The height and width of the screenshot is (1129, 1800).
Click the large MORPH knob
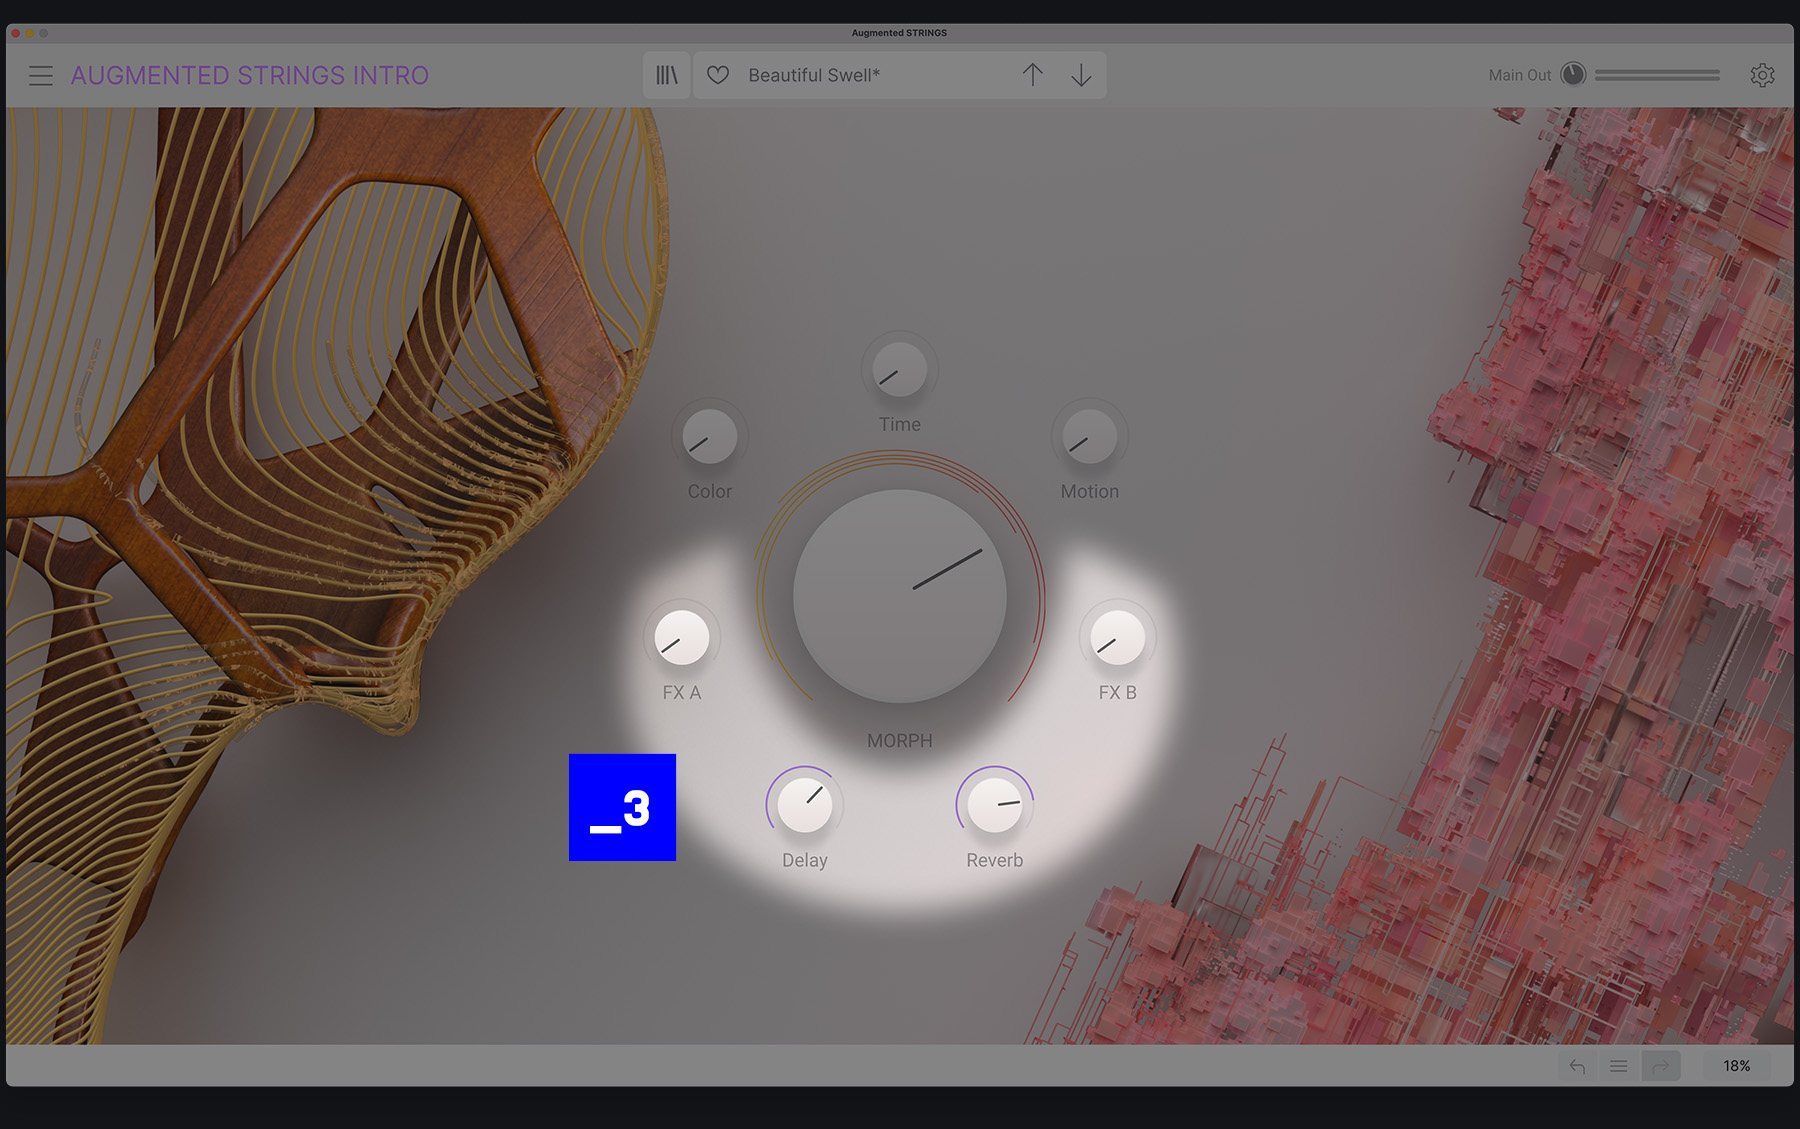point(900,596)
